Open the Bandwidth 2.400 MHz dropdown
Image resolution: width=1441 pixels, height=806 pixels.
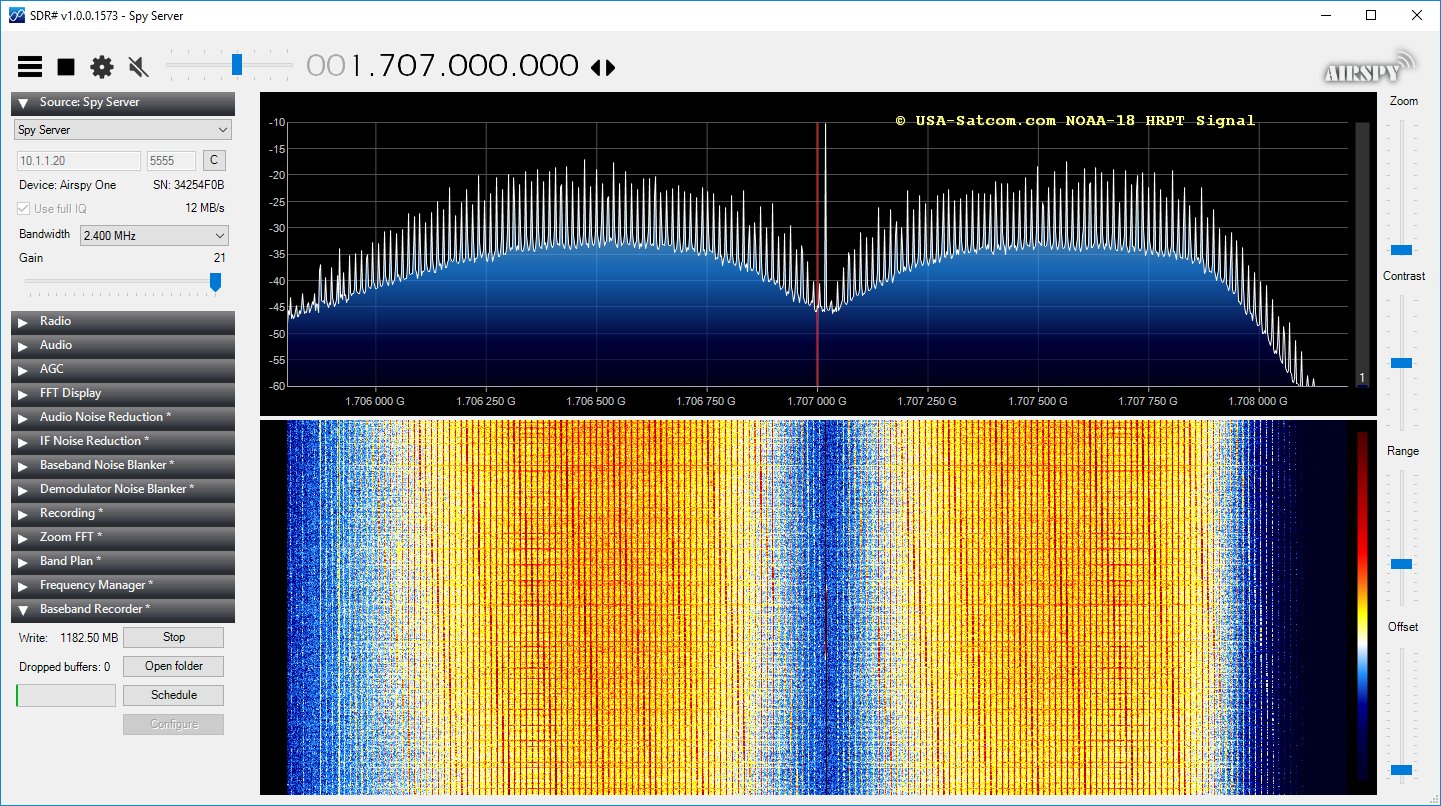(x=154, y=236)
